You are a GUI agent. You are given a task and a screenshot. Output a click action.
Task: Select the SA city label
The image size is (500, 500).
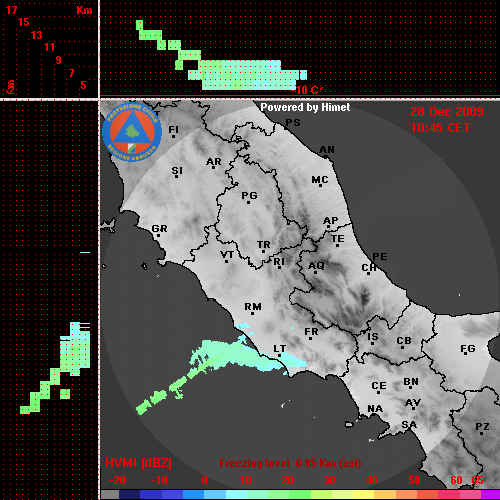tap(409, 424)
